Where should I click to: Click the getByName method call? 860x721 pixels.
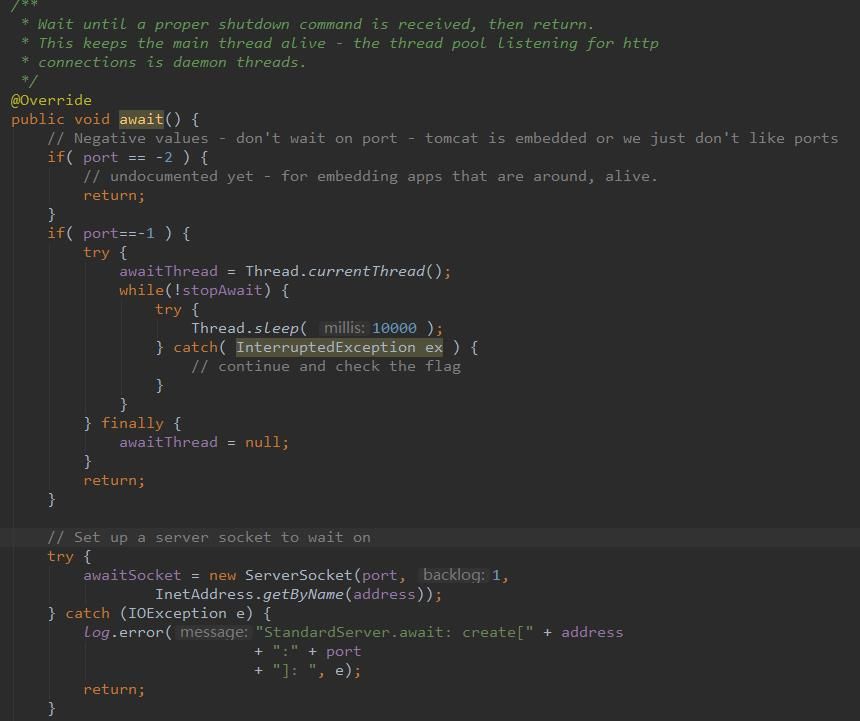pos(303,594)
